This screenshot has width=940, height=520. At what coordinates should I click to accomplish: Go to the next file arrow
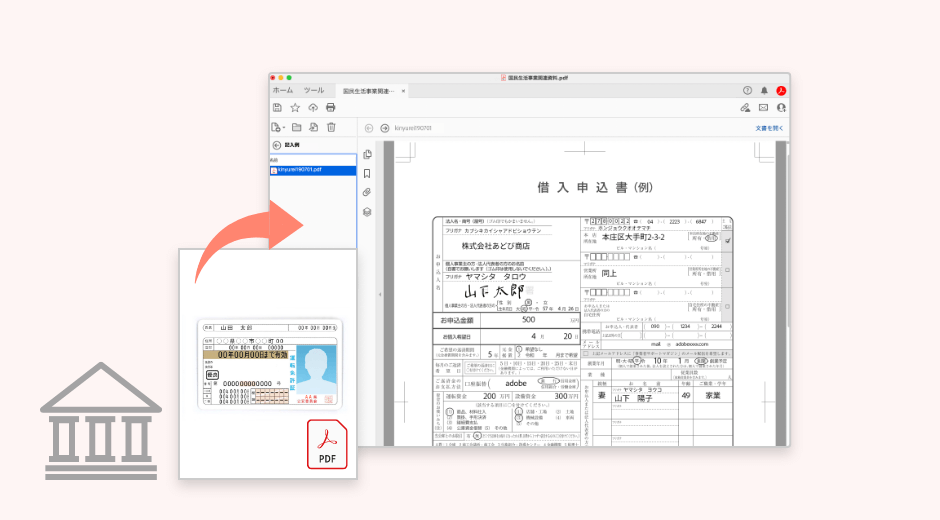[385, 128]
